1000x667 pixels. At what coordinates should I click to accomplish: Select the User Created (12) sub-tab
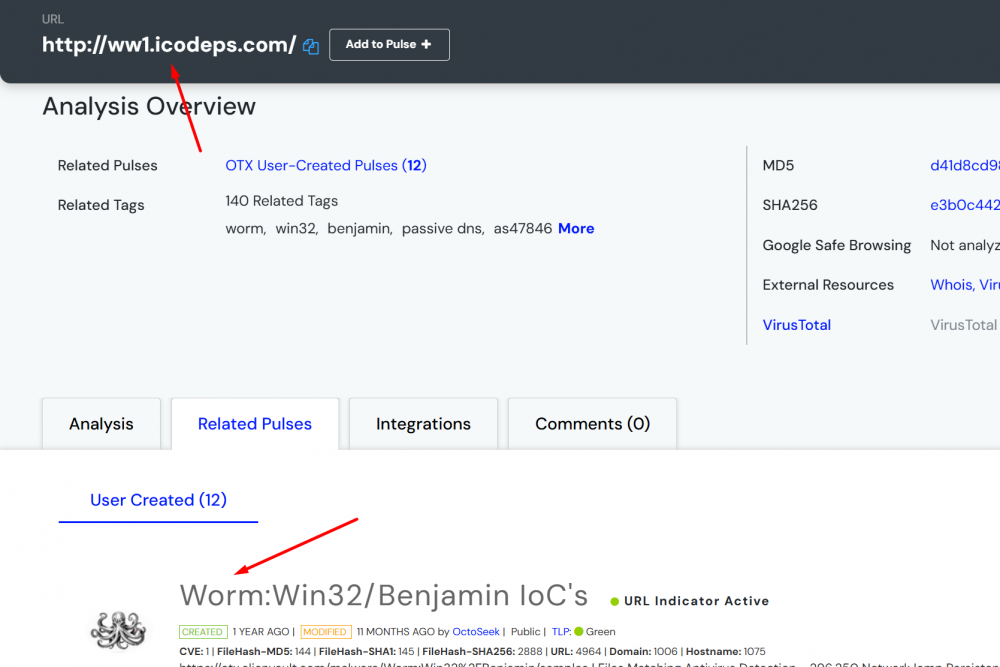coord(158,500)
